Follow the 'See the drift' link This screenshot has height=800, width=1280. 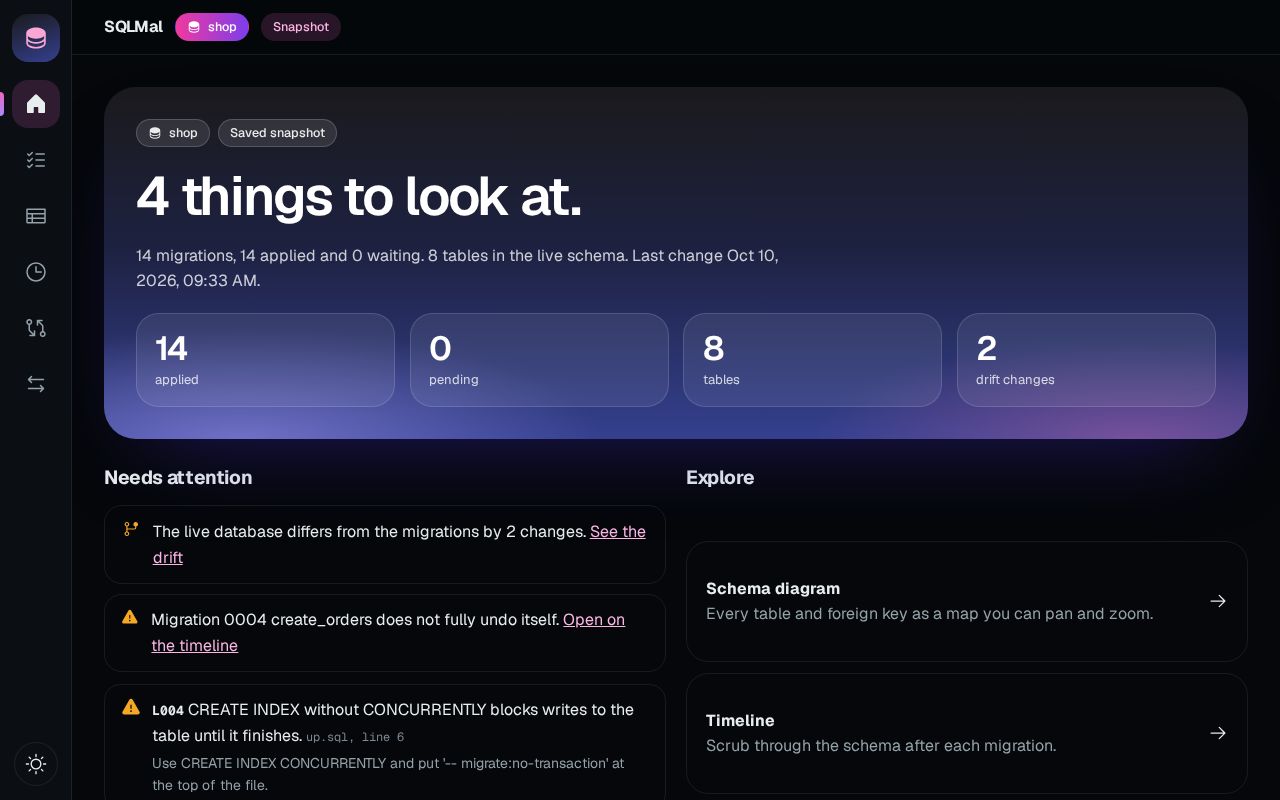[399, 544]
